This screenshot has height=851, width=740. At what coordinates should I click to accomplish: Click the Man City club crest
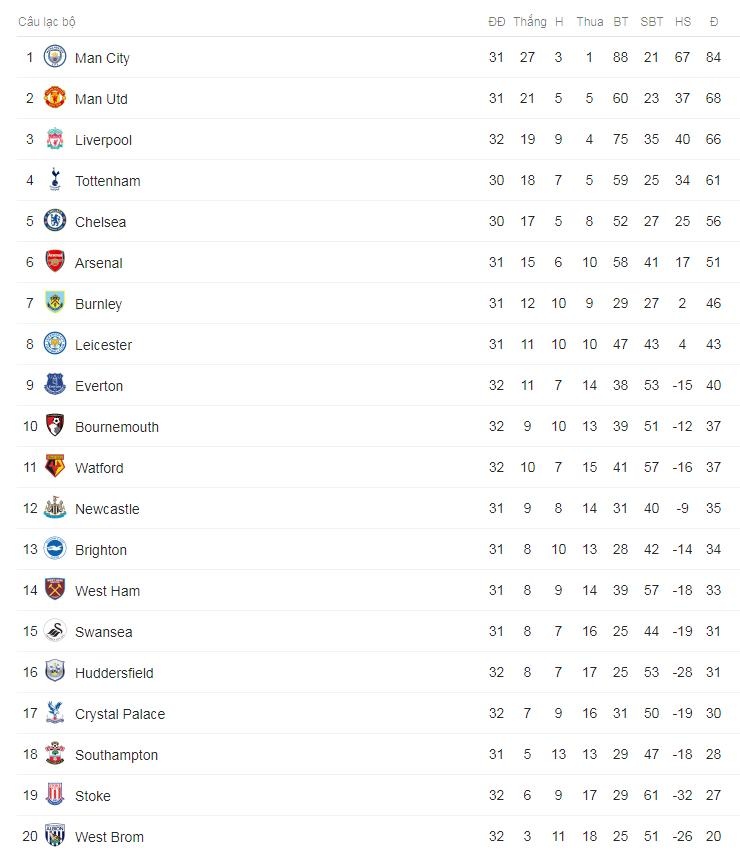[x=55, y=58]
